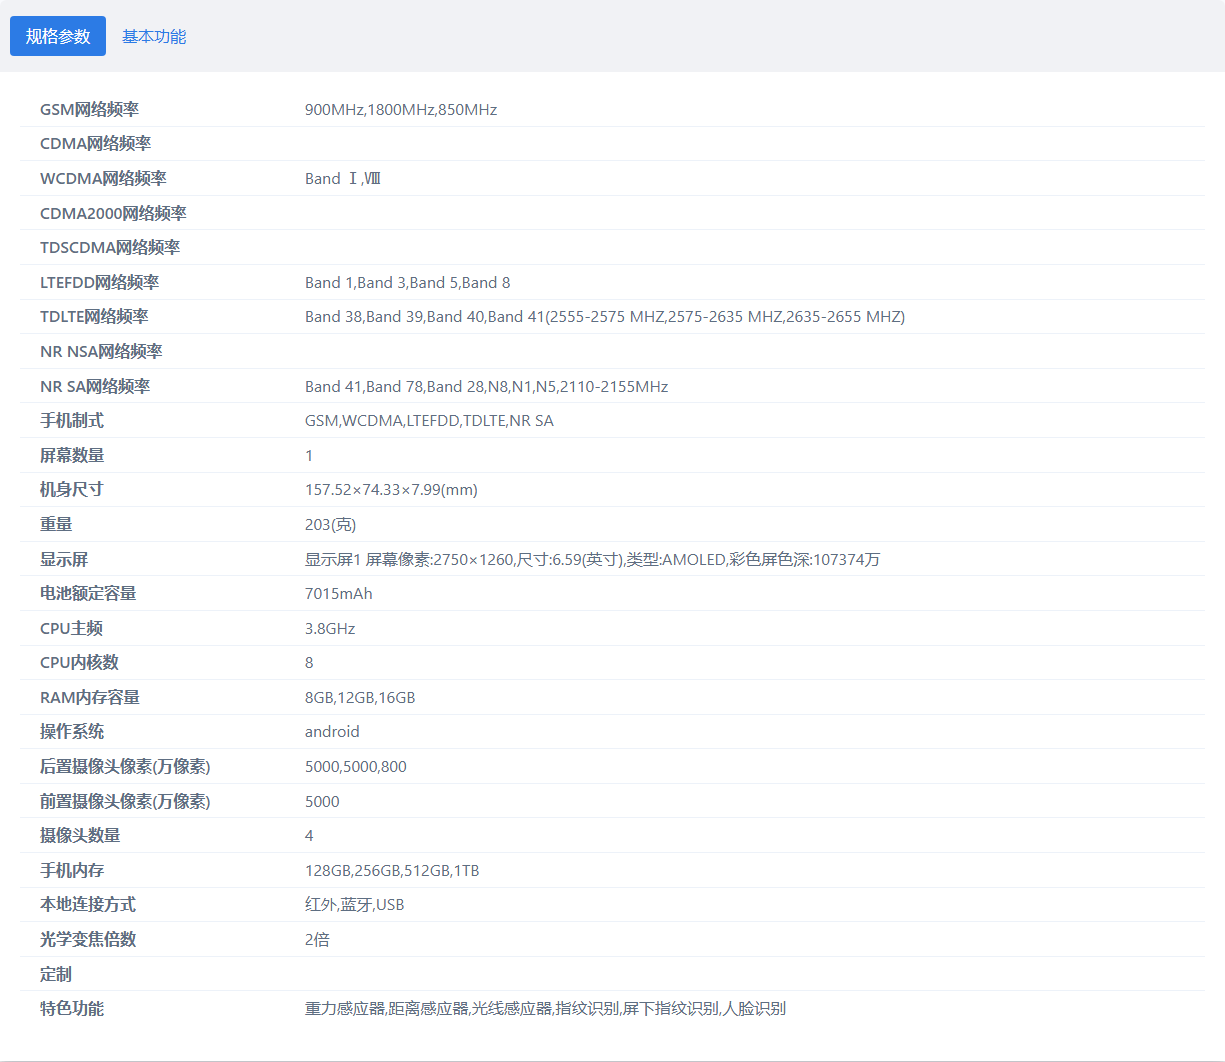Click the CPU内核数 label

point(79,662)
